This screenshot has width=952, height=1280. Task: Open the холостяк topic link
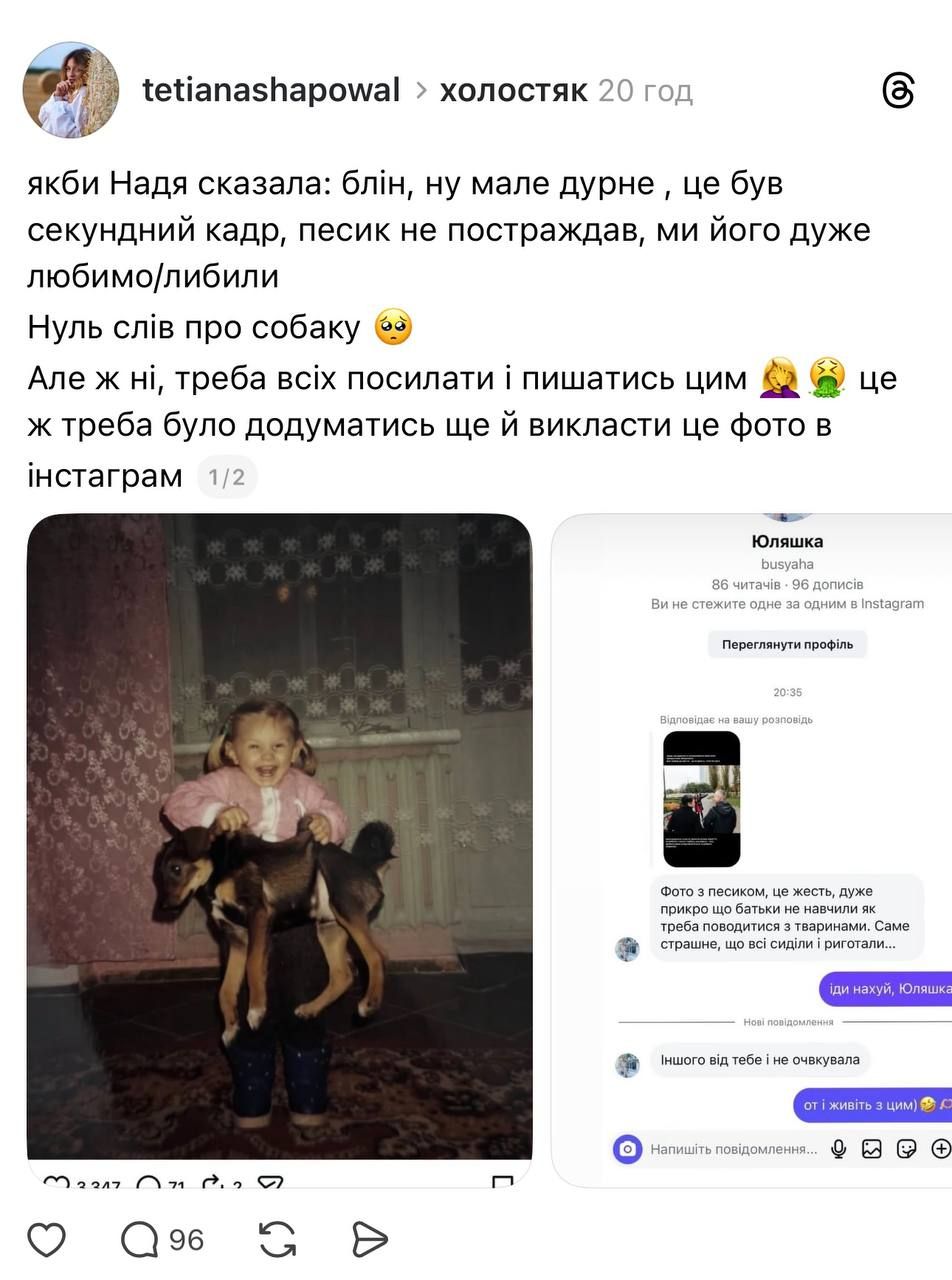[x=513, y=90]
